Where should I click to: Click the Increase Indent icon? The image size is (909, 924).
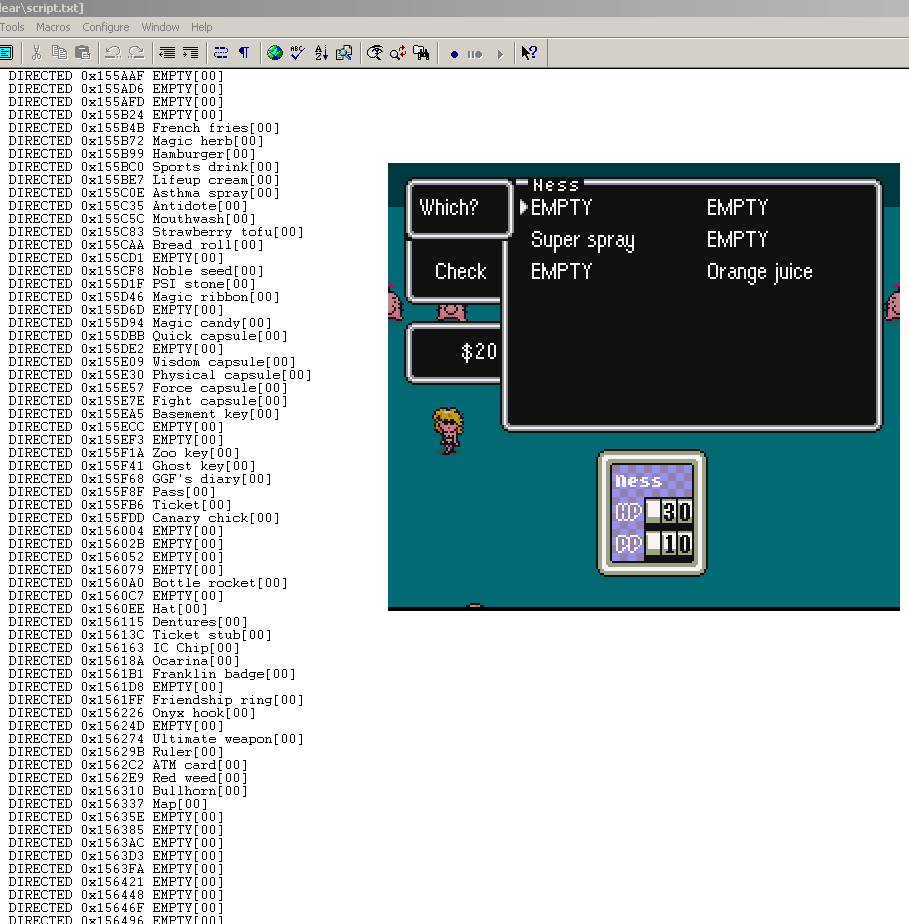pos(190,53)
